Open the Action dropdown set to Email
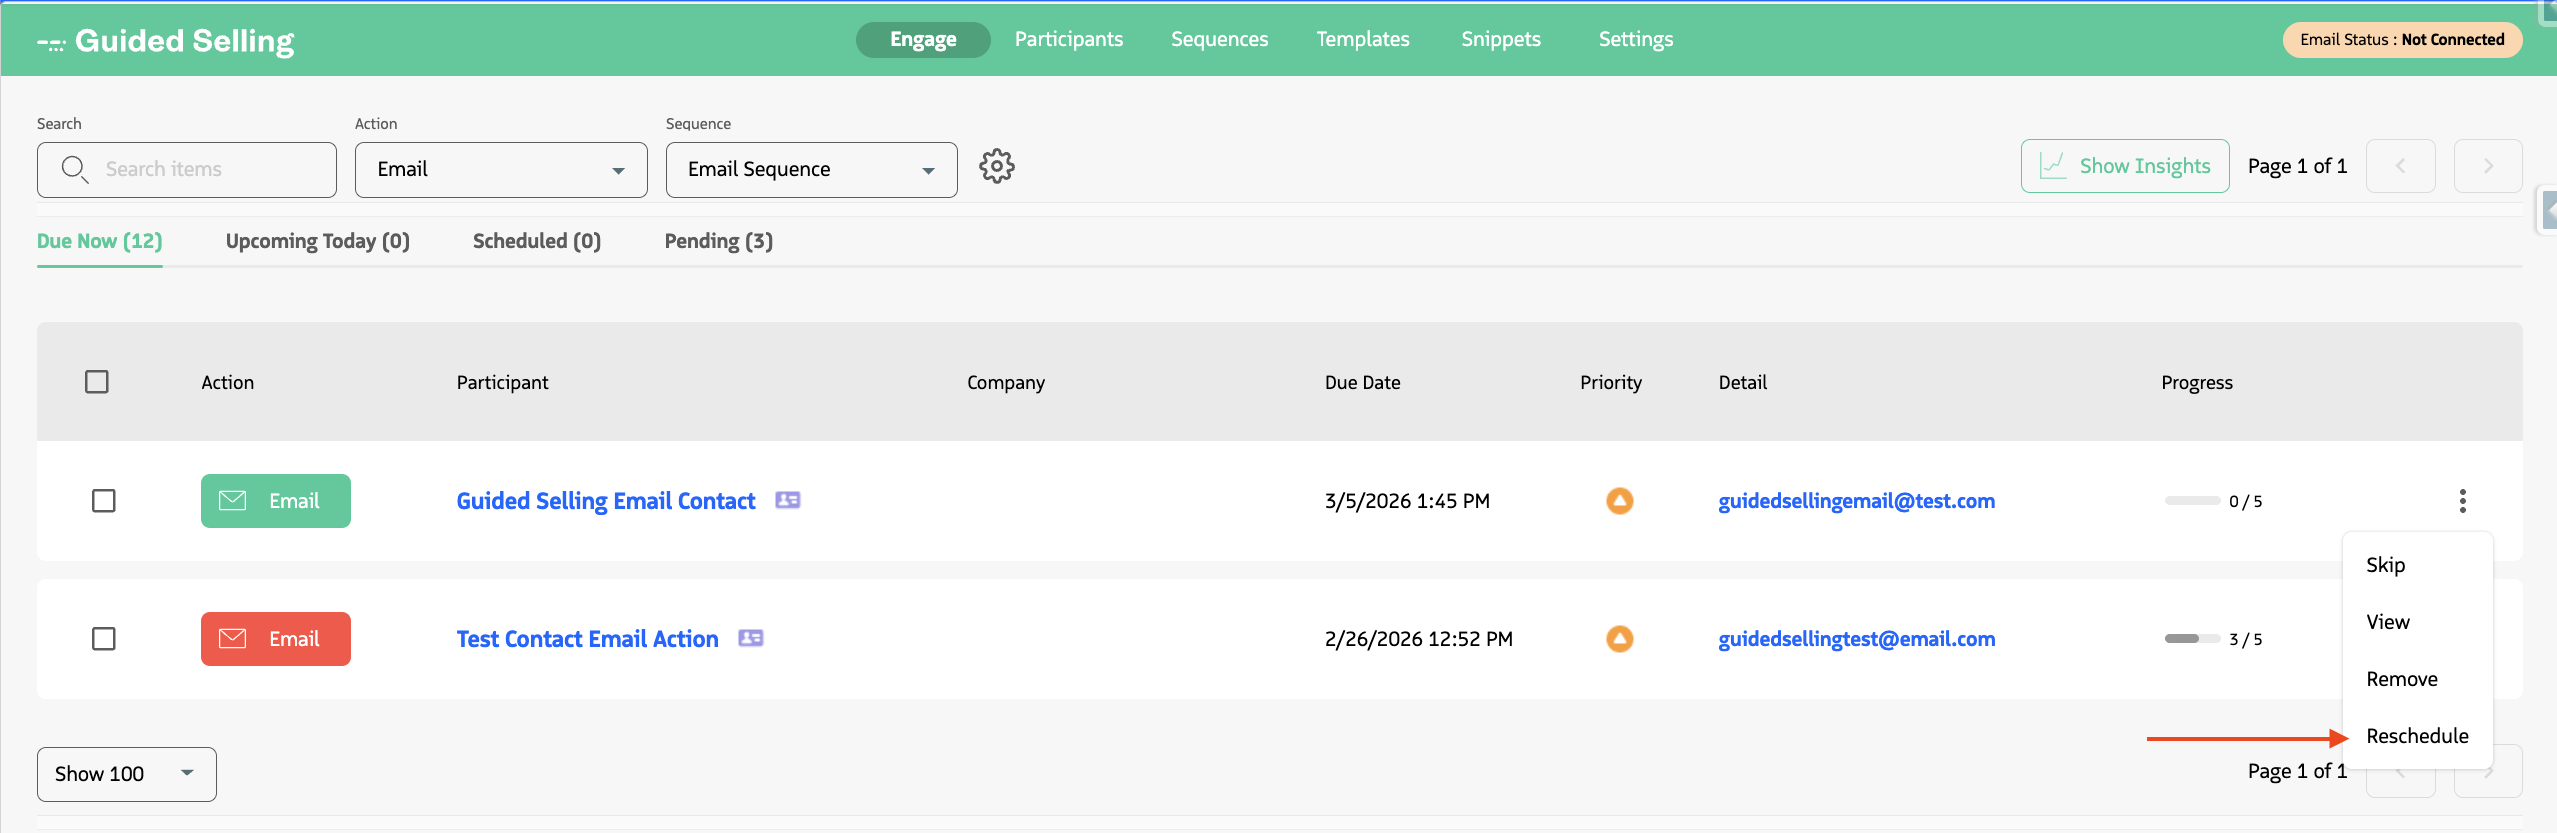This screenshot has height=833, width=2557. [501, 170]
